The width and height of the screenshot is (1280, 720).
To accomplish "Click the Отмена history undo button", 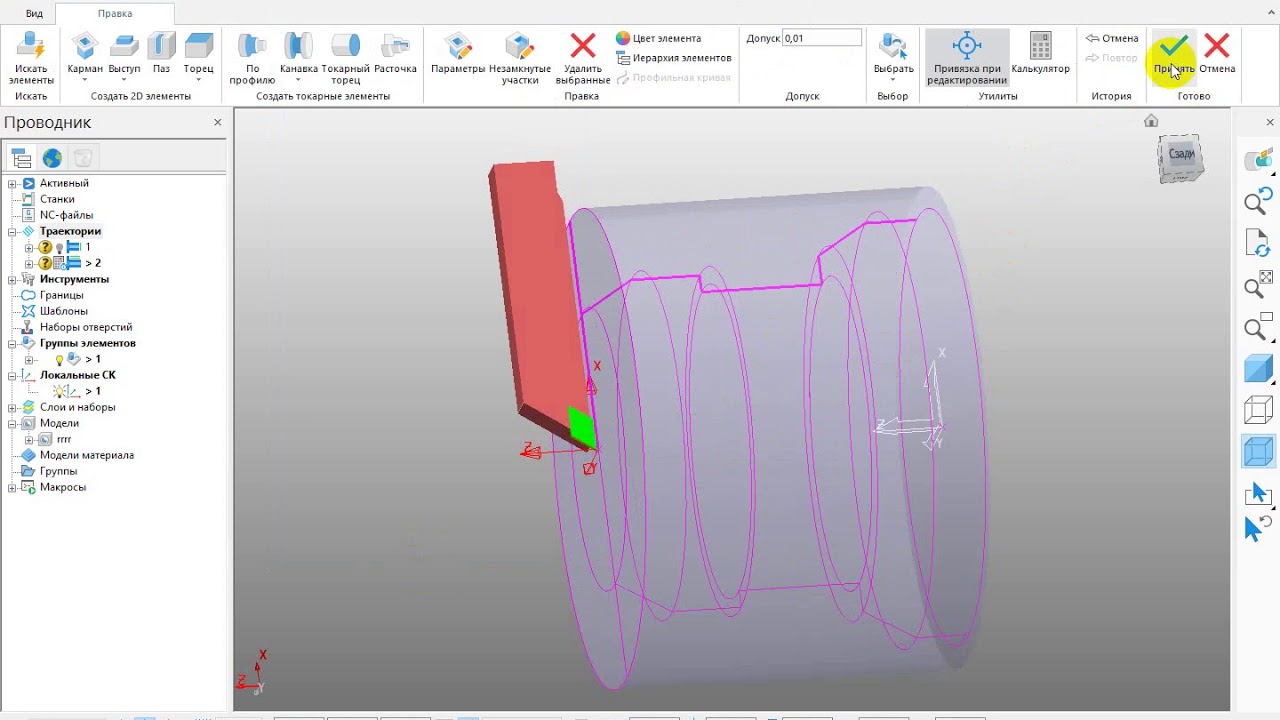I will point(1112,38).
